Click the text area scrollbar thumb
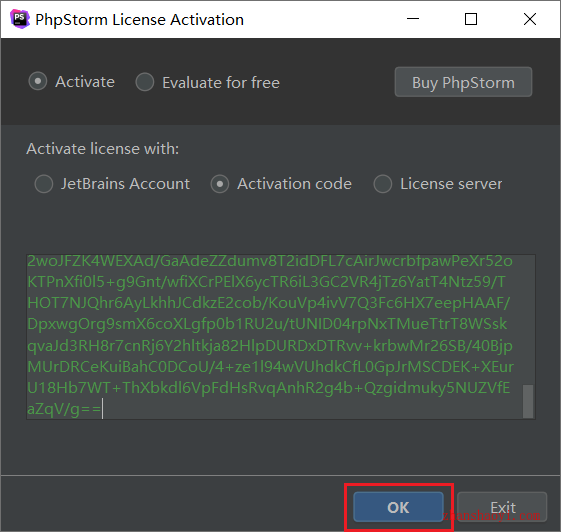 [528, 401]
